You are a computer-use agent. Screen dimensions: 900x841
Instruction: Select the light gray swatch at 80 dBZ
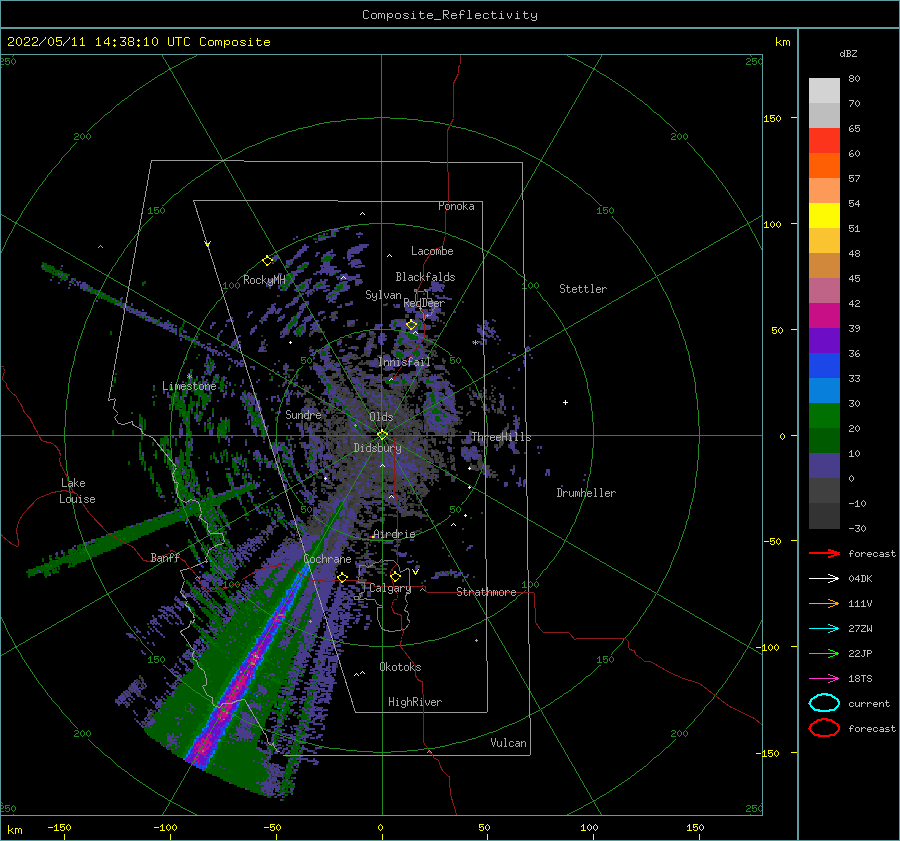824,90
